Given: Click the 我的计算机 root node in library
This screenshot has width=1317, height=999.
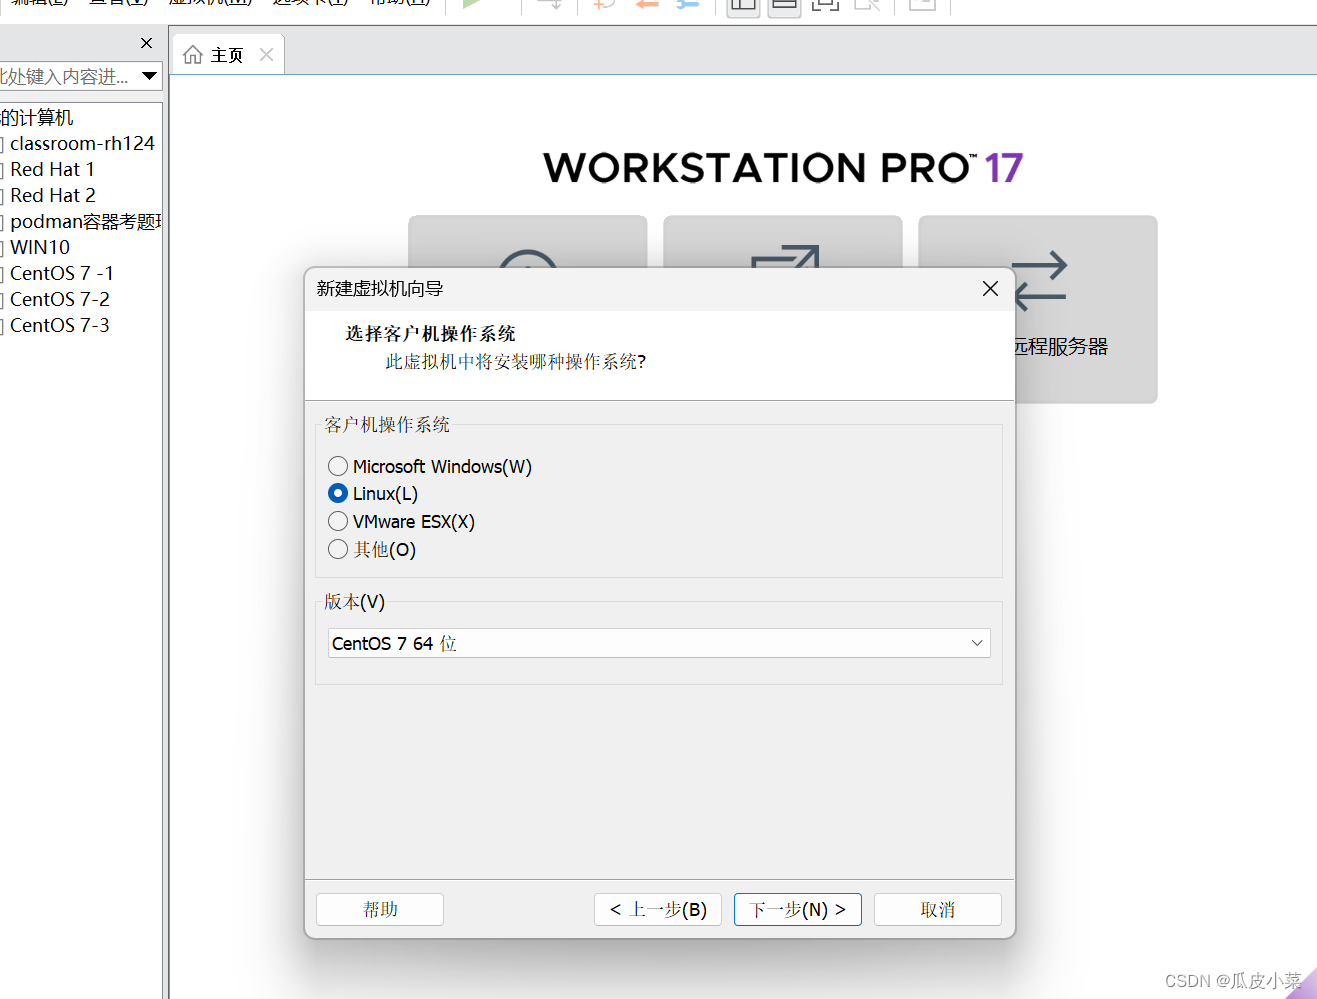Looking at the screenshot, I should 37,117.
